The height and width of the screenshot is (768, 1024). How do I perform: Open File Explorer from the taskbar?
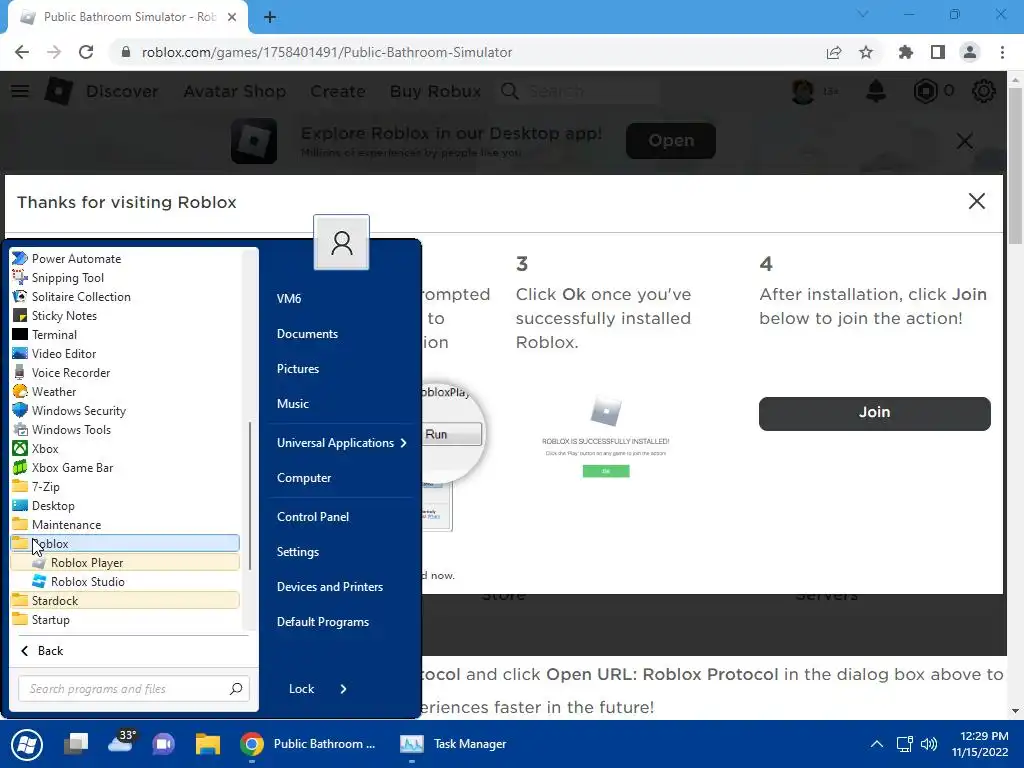208,744
